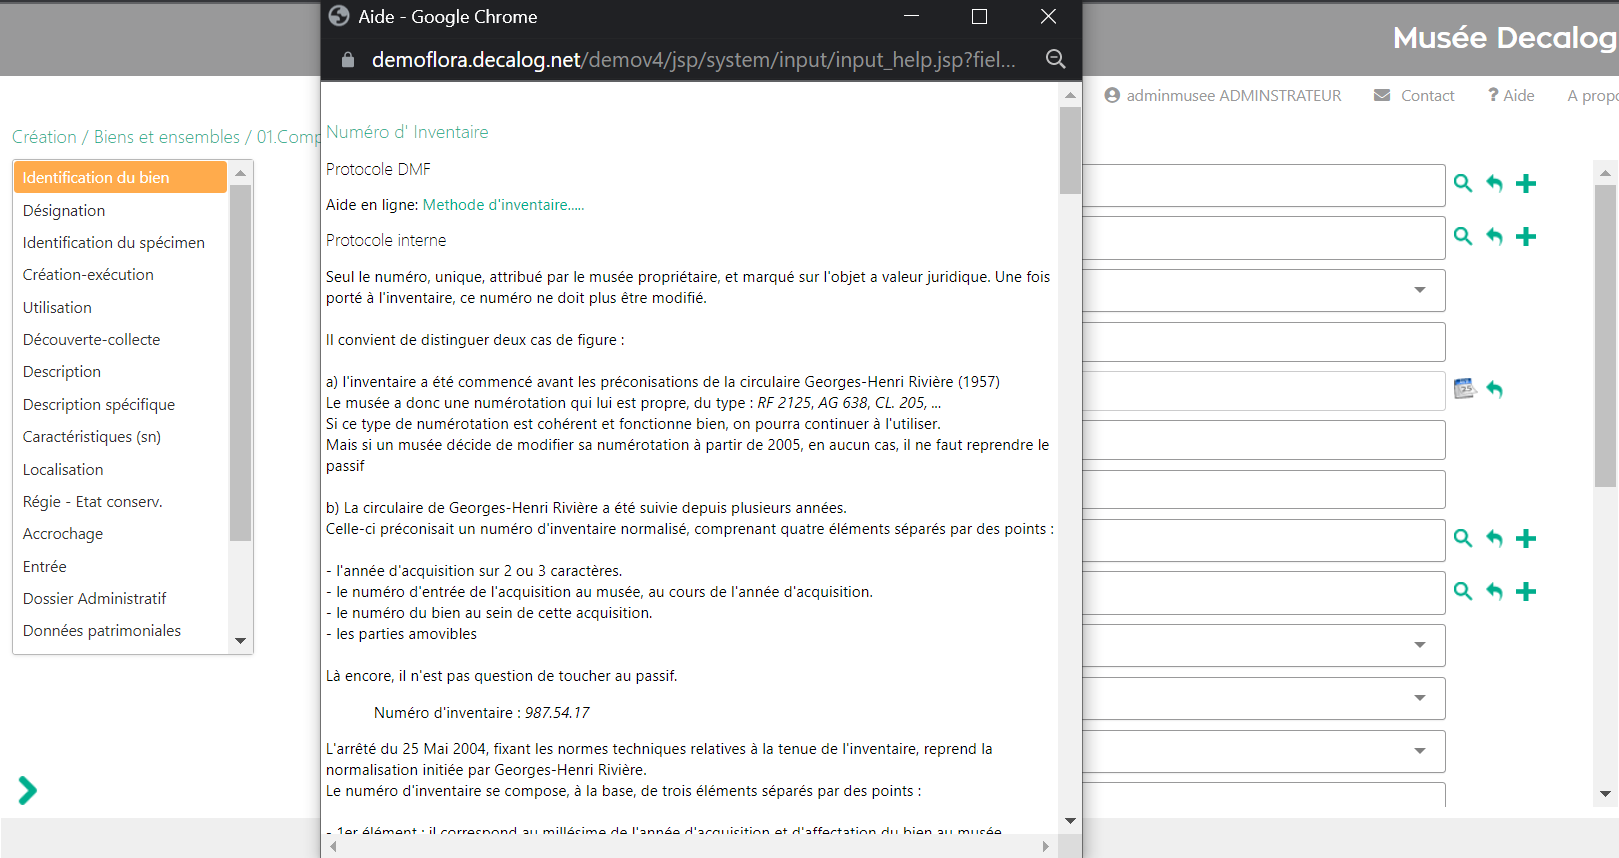The image size is (1619, 858).
Task: Click Biens et ensembles breadcrumb
Action: click(167, 137)
